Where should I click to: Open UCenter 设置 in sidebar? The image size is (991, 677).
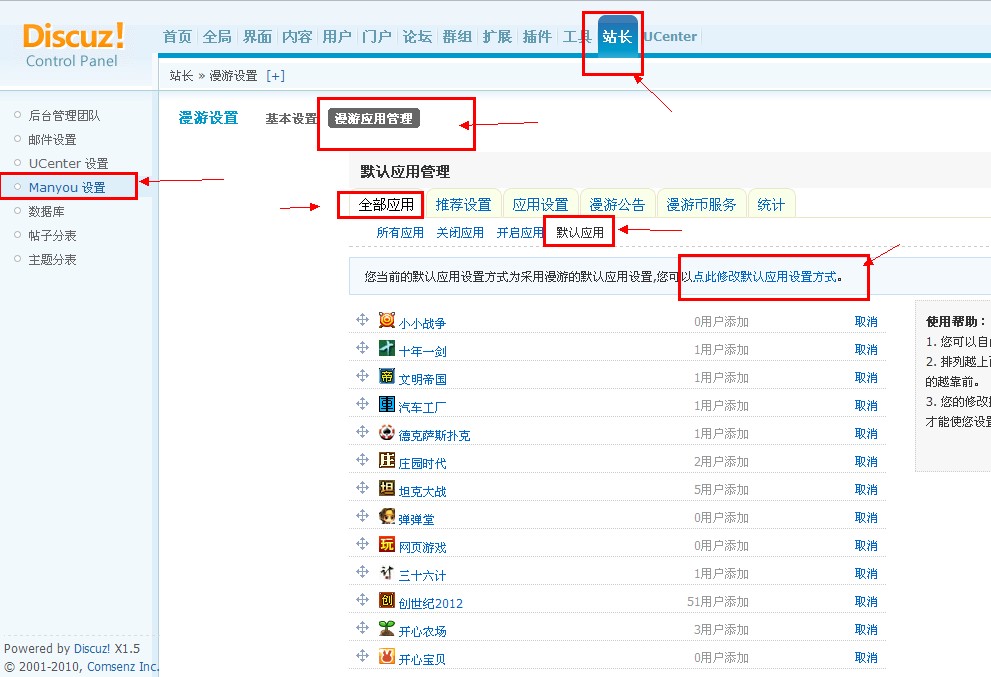coord(68,164)
